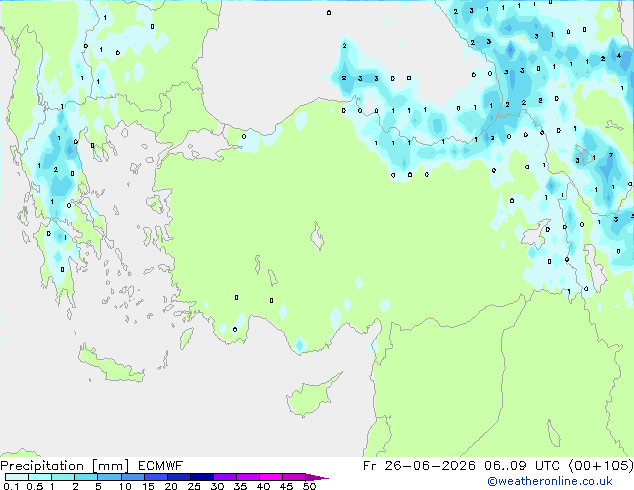Select the 2–5 mm legend color swatch
Viewport: 634px width, 490px height.
point(86,477)
